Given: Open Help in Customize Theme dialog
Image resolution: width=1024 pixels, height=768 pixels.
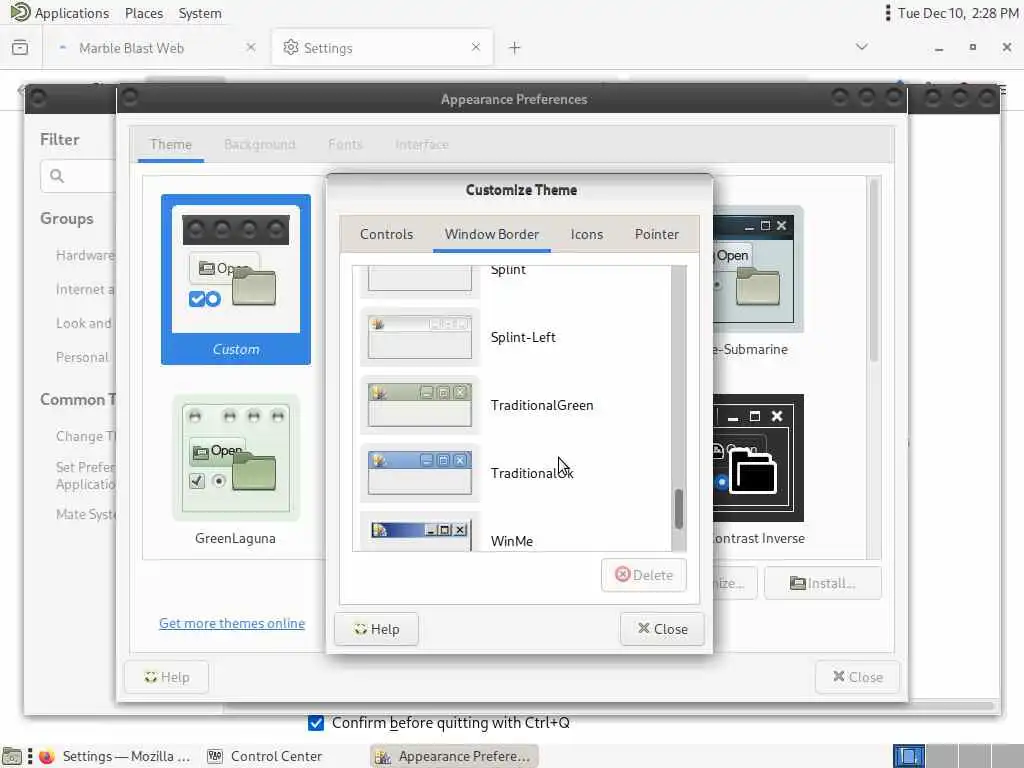Looking at the screenshot, I should (x=376, y=629).
